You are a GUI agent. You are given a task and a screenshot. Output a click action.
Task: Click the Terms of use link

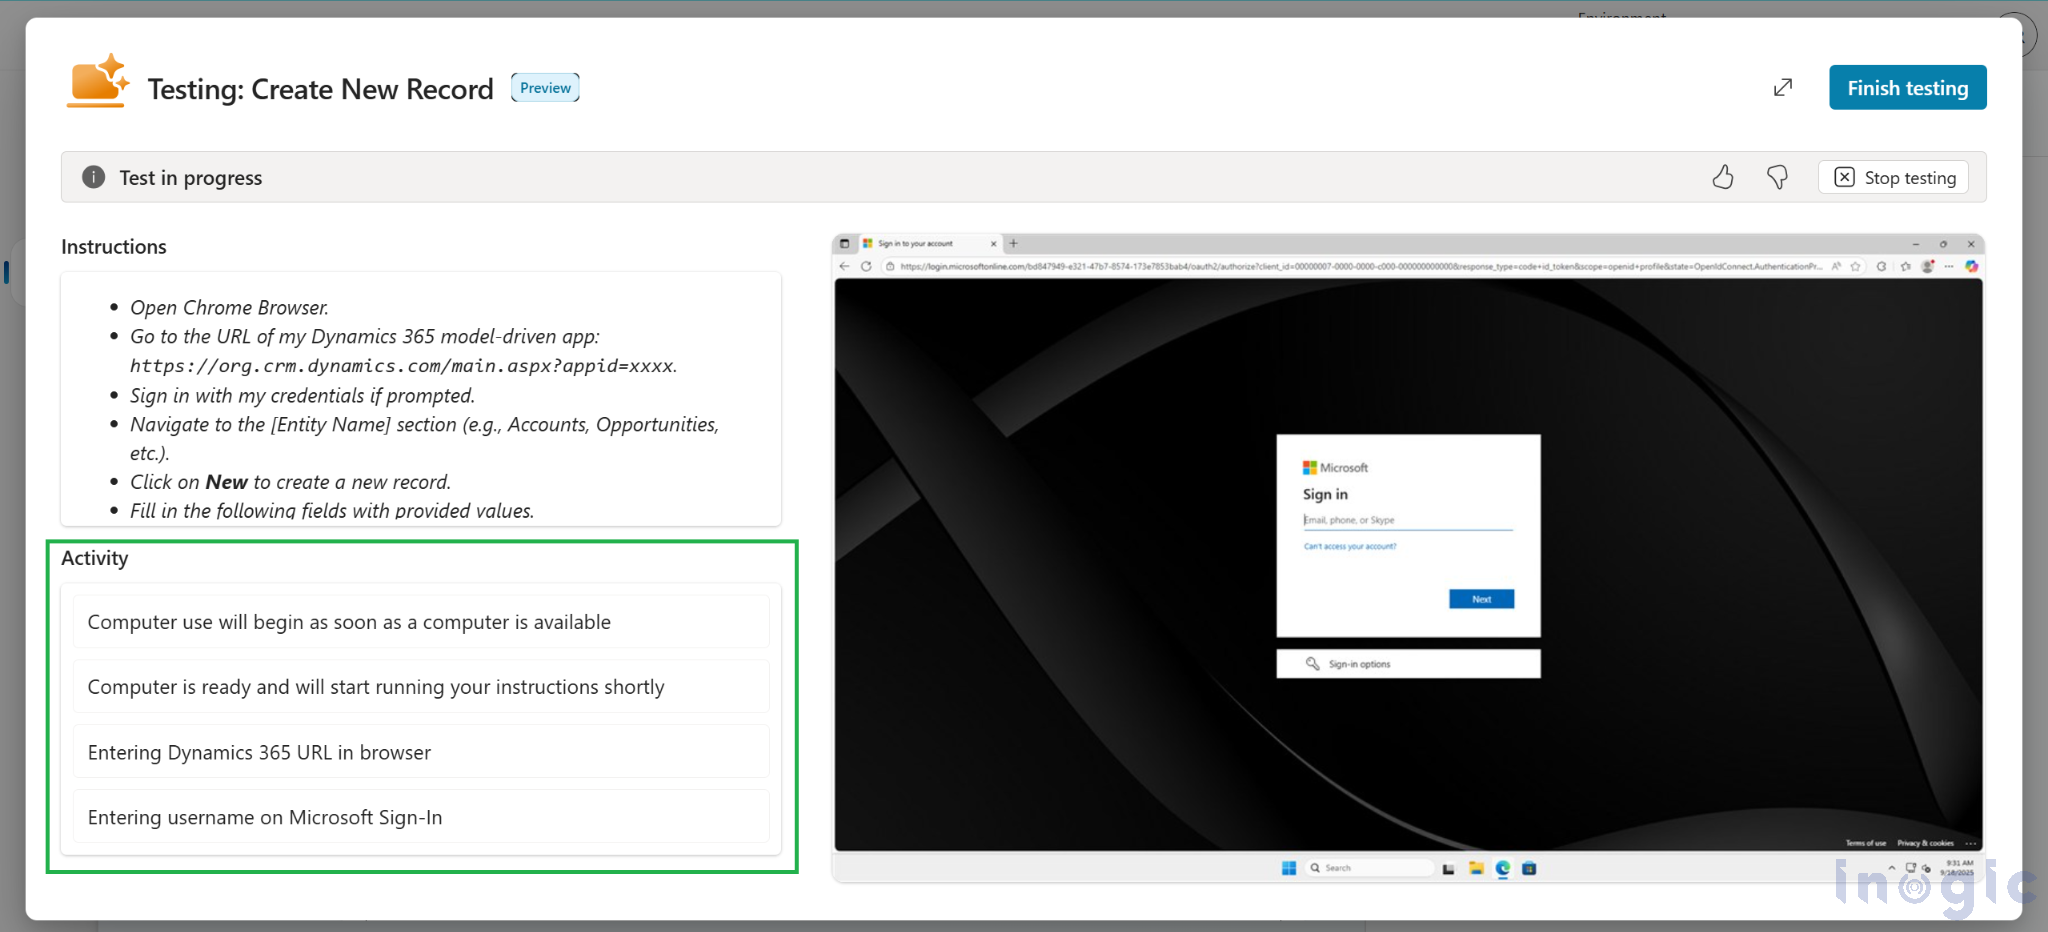(1865, 843)
